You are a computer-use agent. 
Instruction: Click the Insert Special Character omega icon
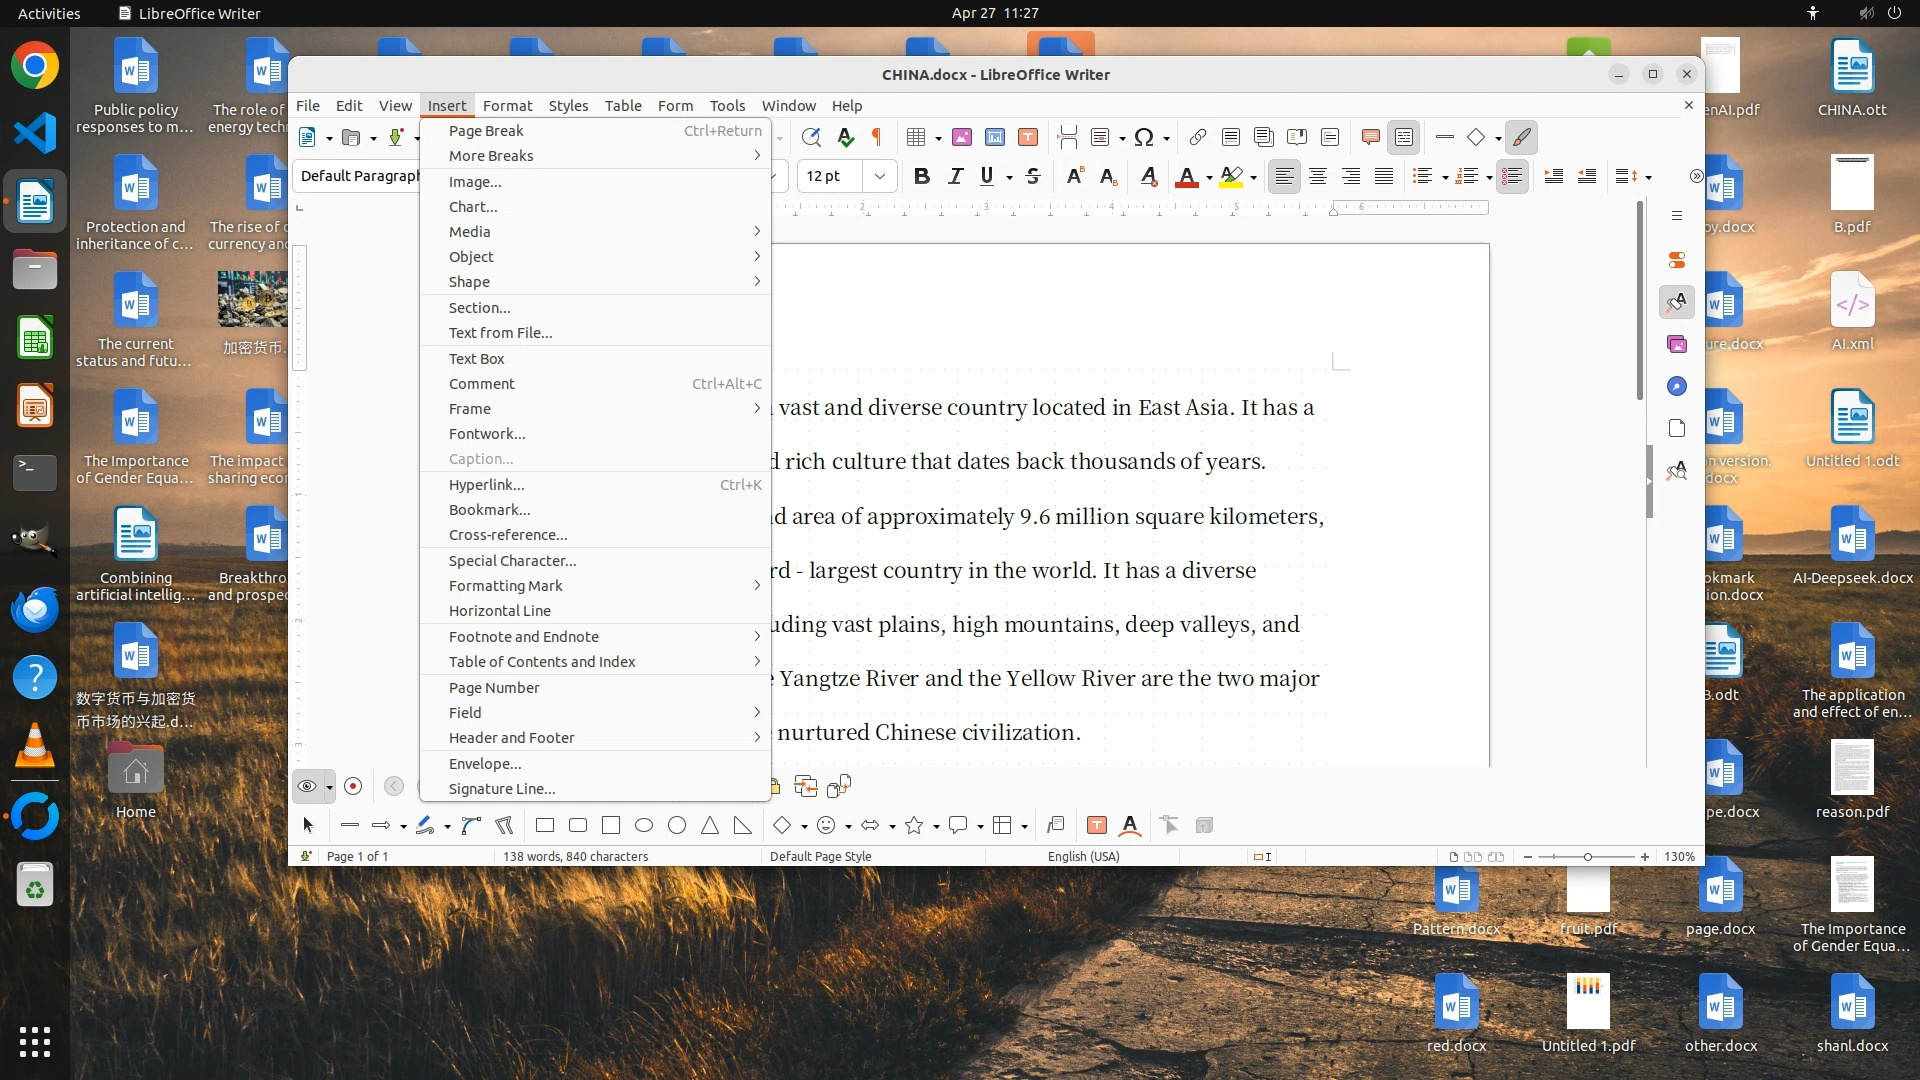point(1144,138)
